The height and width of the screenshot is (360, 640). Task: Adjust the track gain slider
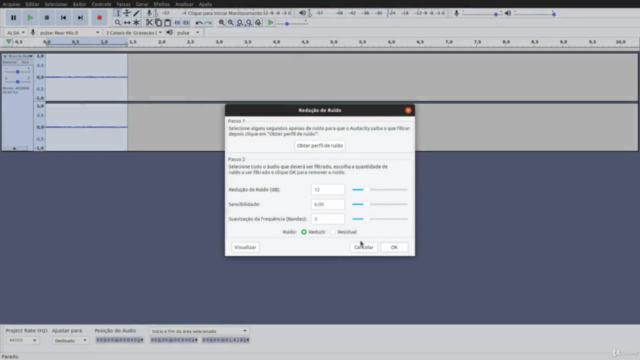point(18,72)
